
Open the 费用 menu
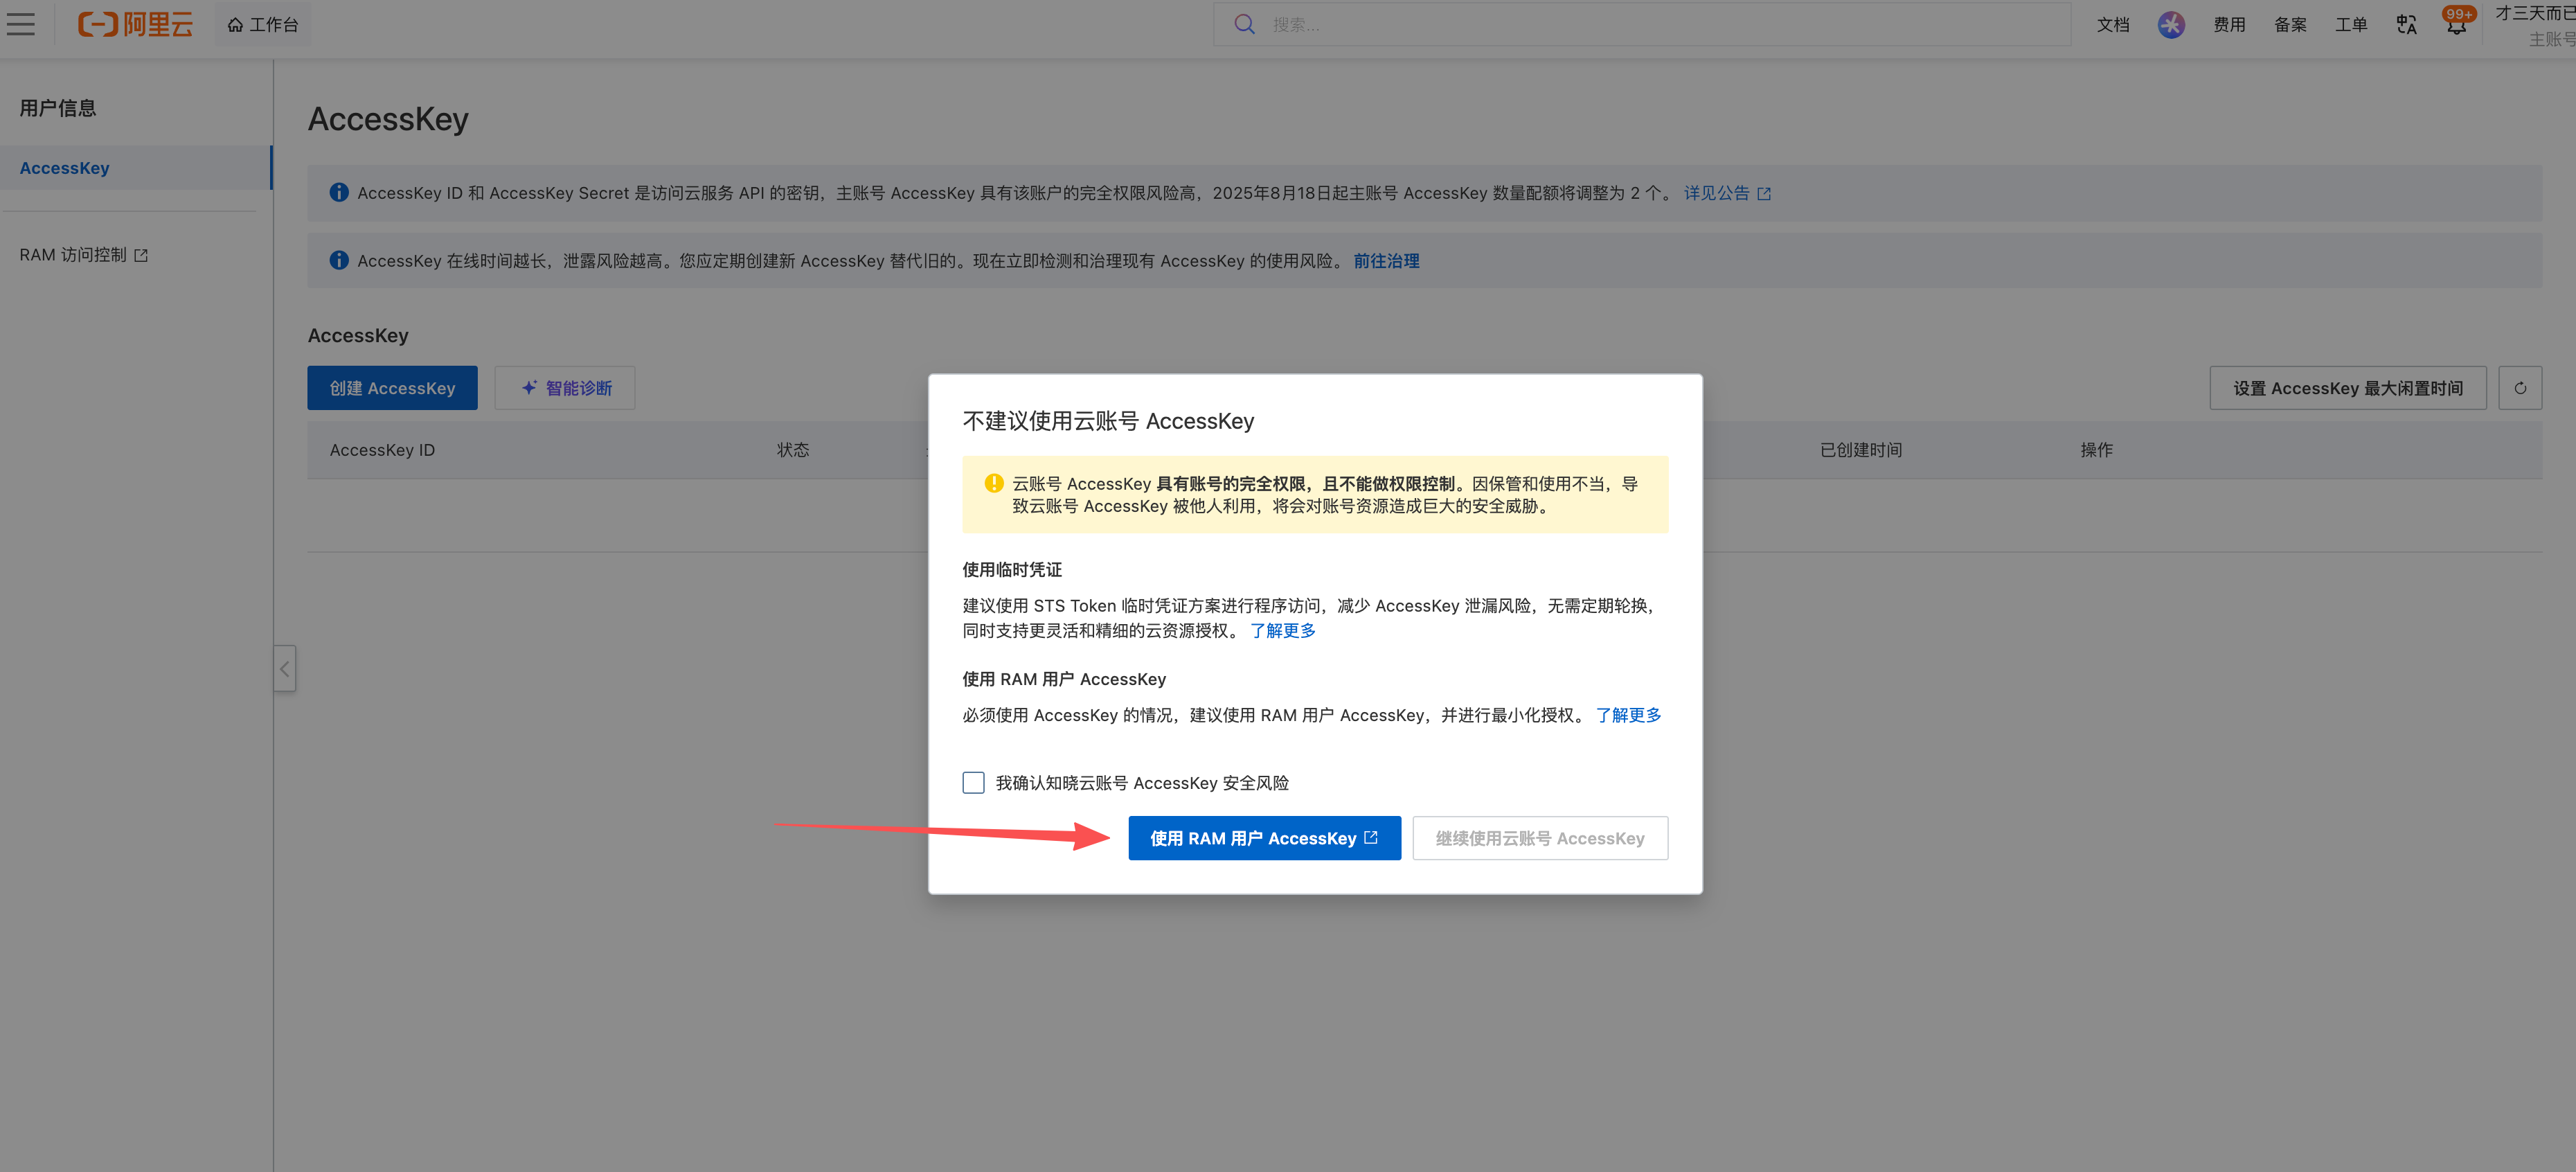2228,25
